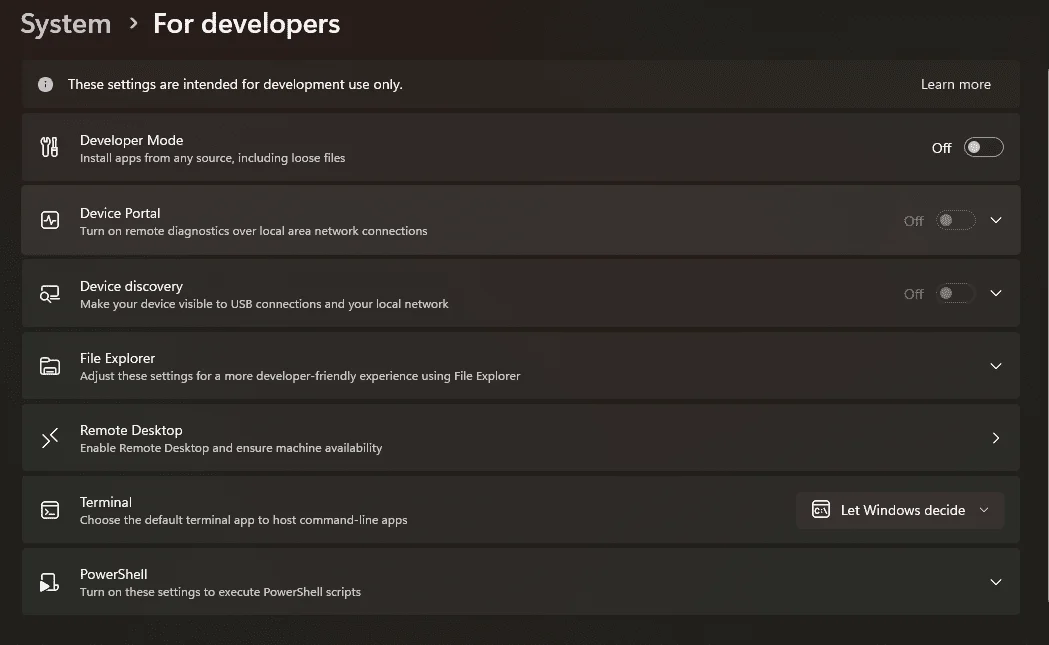This screenshot has width=1049, height=645.
Task: Click the Terminal row icon
Action: pyautogui.click(x=50, y=510)
